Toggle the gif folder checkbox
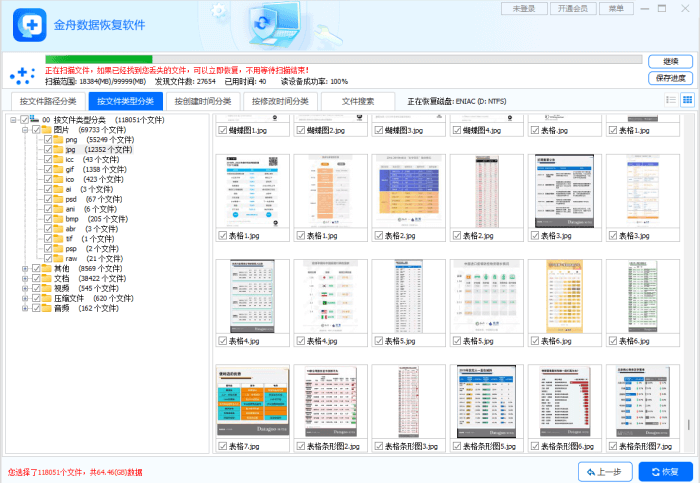 (x=47, y=169)
